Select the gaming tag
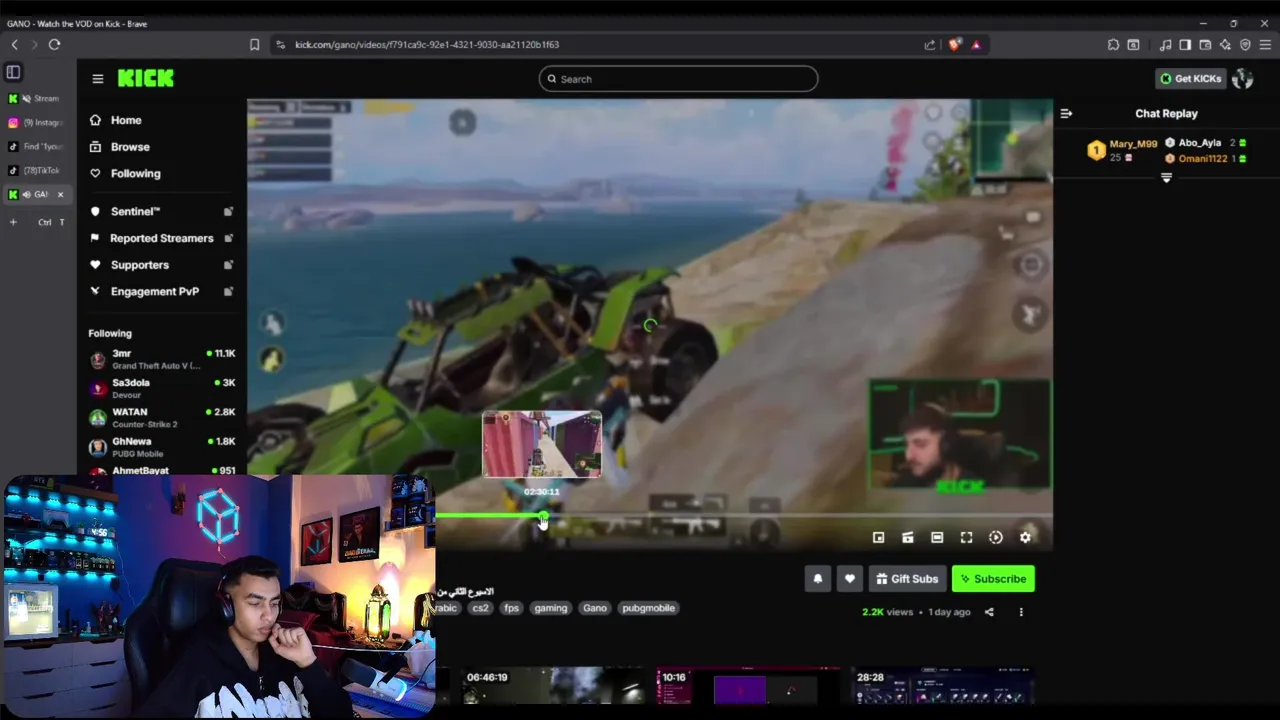Viewport: 1280px width, 720px height. (x=550, y=608)
